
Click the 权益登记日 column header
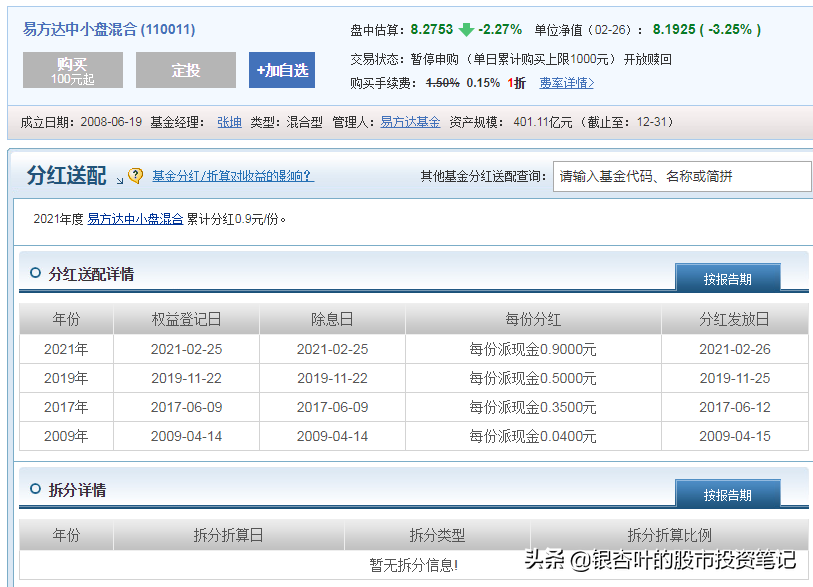point(186,319)
